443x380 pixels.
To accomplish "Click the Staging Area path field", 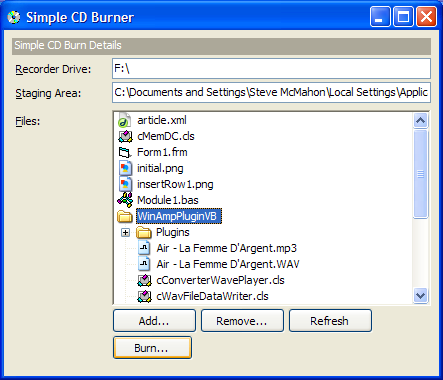I will click(271, 92).
